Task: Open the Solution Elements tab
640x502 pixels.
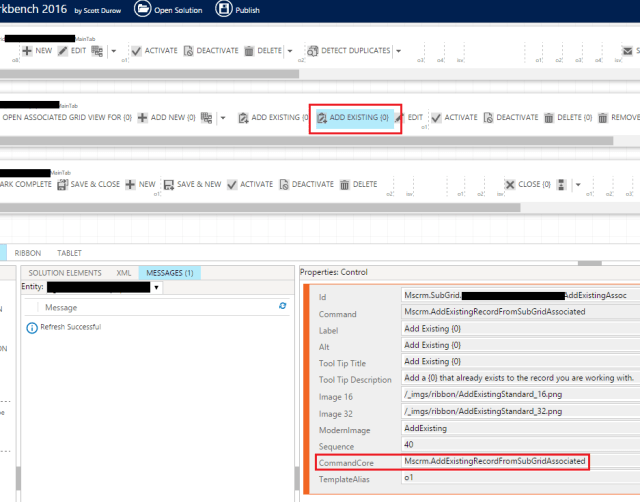Action: pos(65,272)
